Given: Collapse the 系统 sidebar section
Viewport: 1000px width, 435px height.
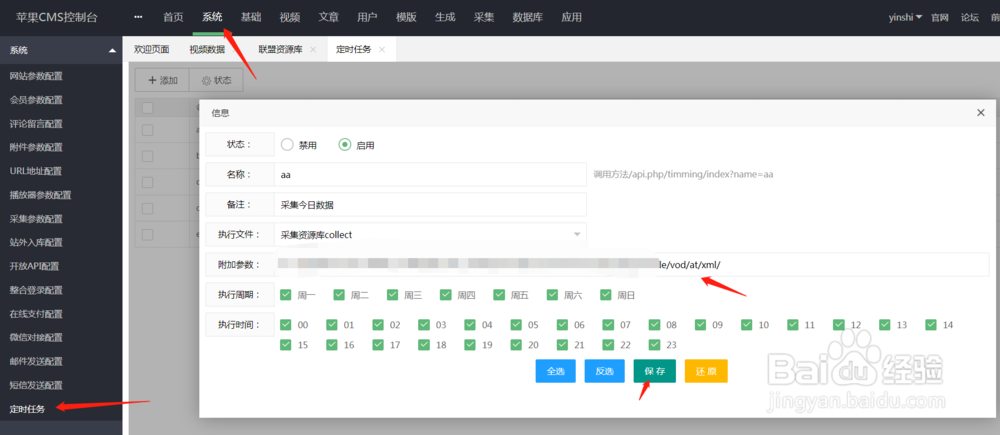Looking at the screenshot, I should (112, 50).
